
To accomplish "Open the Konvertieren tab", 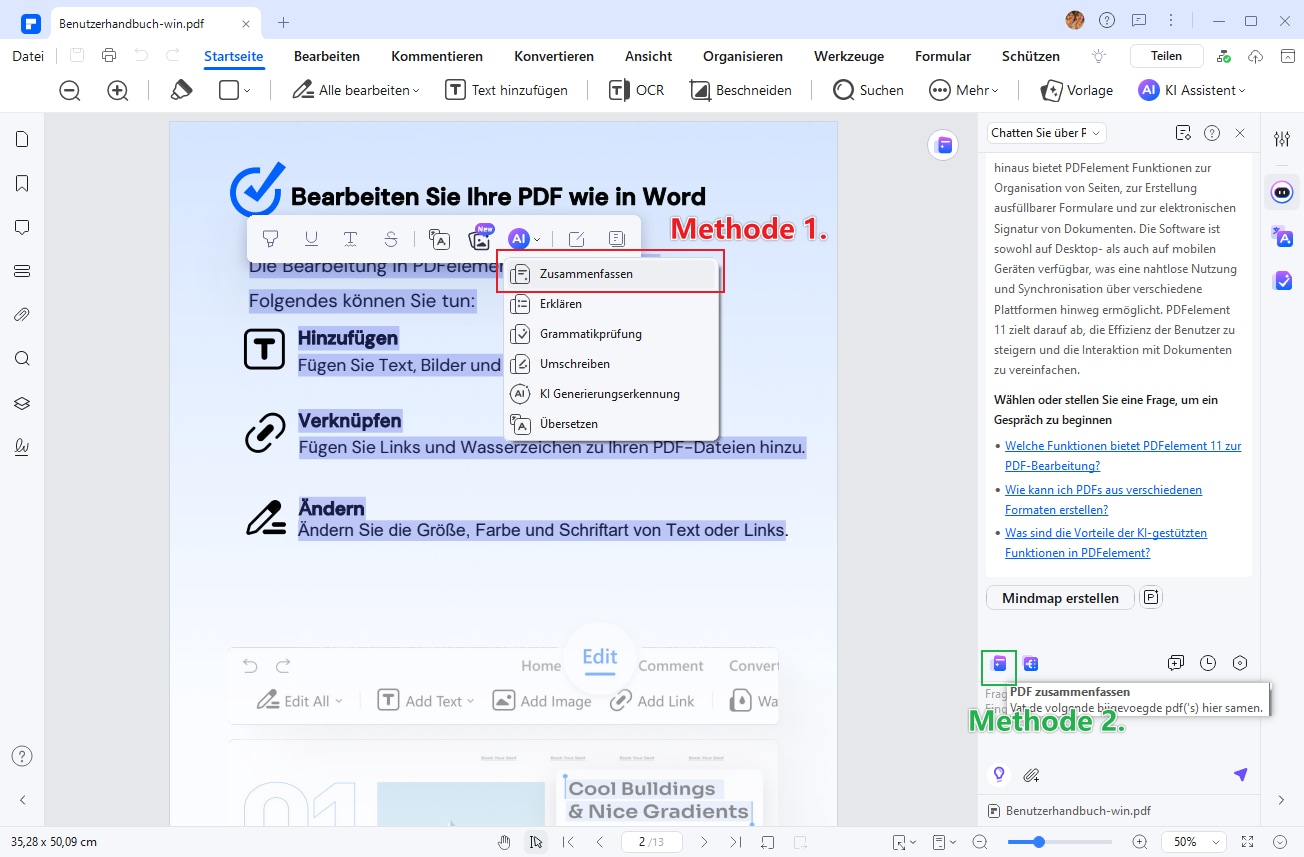I will point(554,56).
